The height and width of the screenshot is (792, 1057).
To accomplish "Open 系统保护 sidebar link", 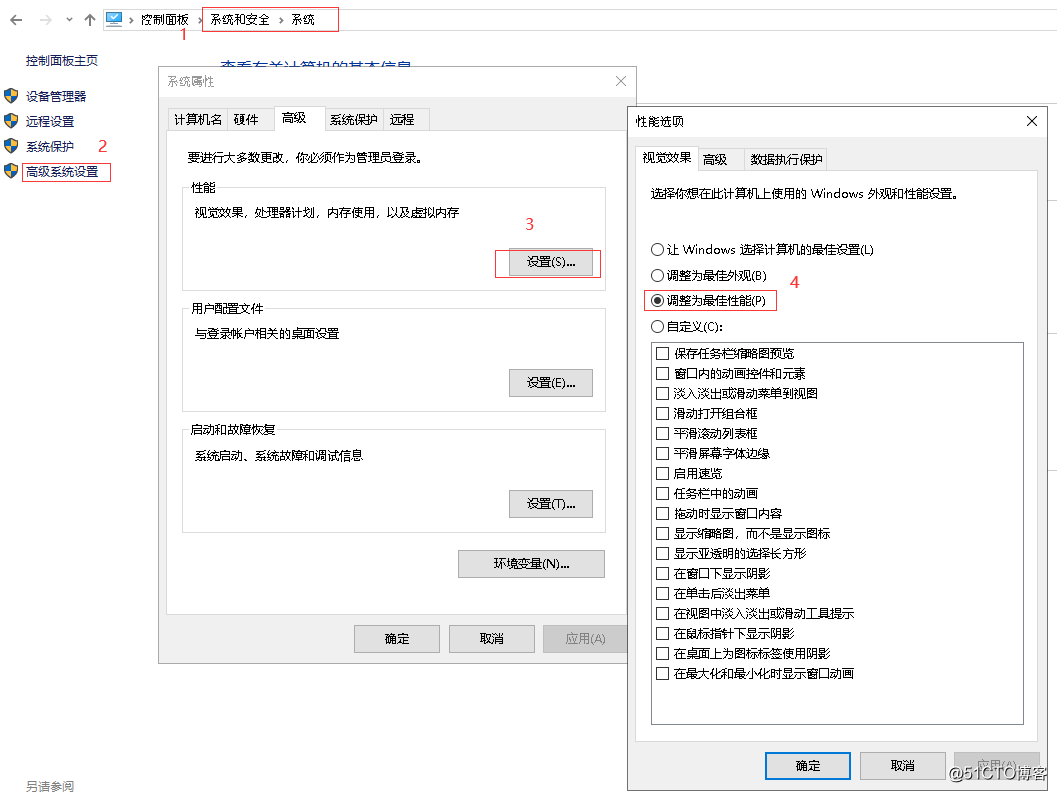I will click(x=50, y=146).
